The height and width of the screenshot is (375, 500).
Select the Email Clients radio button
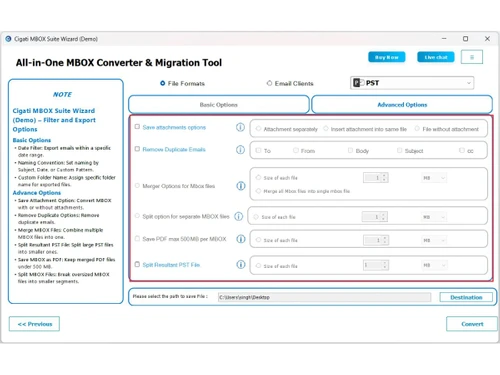(x=269, y=83)
